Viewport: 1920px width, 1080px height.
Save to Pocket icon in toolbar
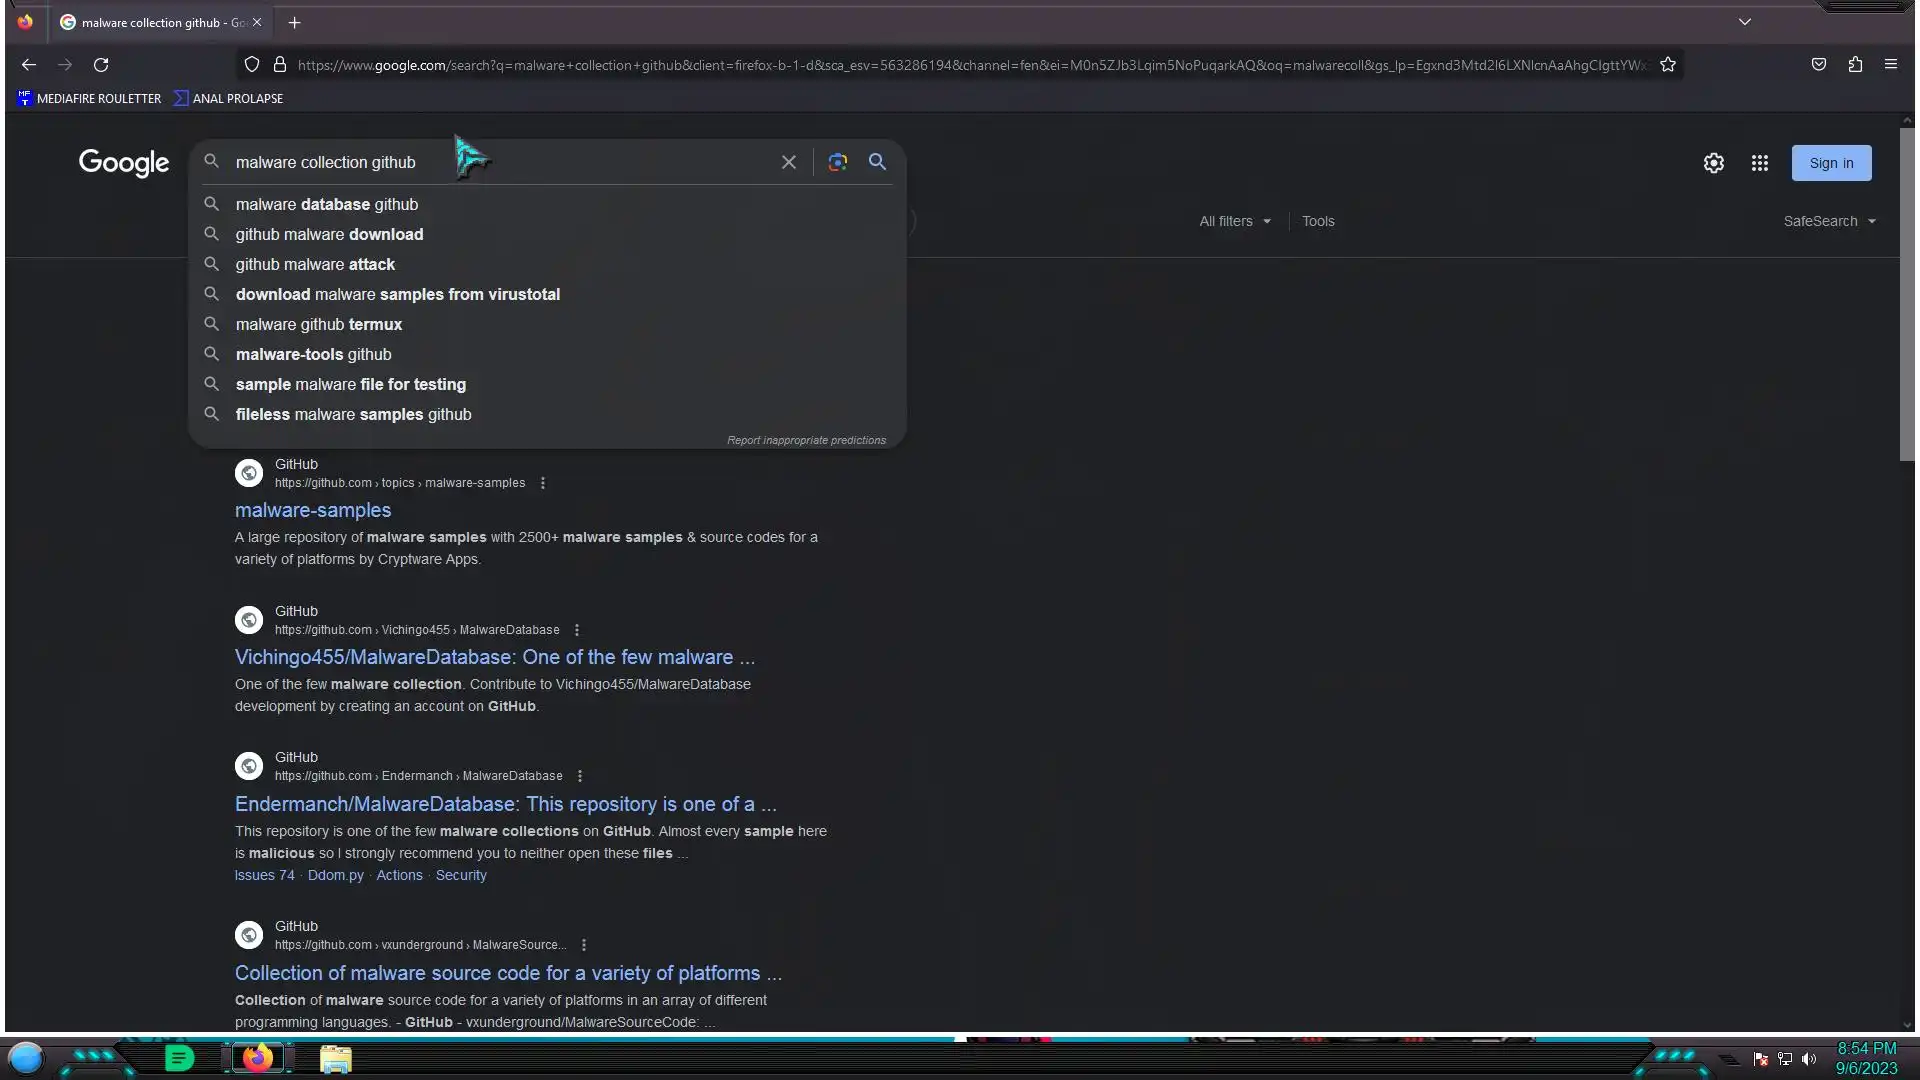click(1819, 65)
